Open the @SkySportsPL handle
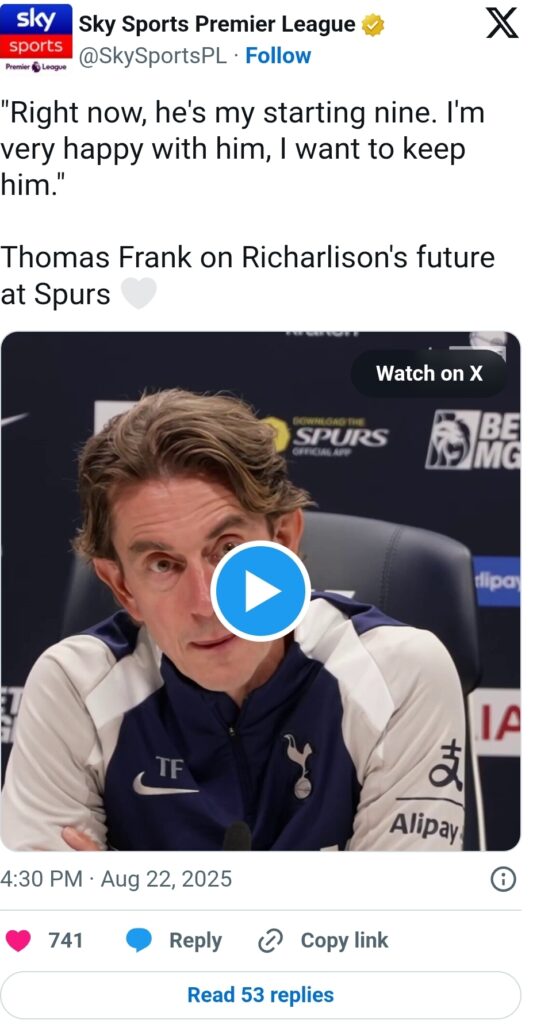 point(153,56)
